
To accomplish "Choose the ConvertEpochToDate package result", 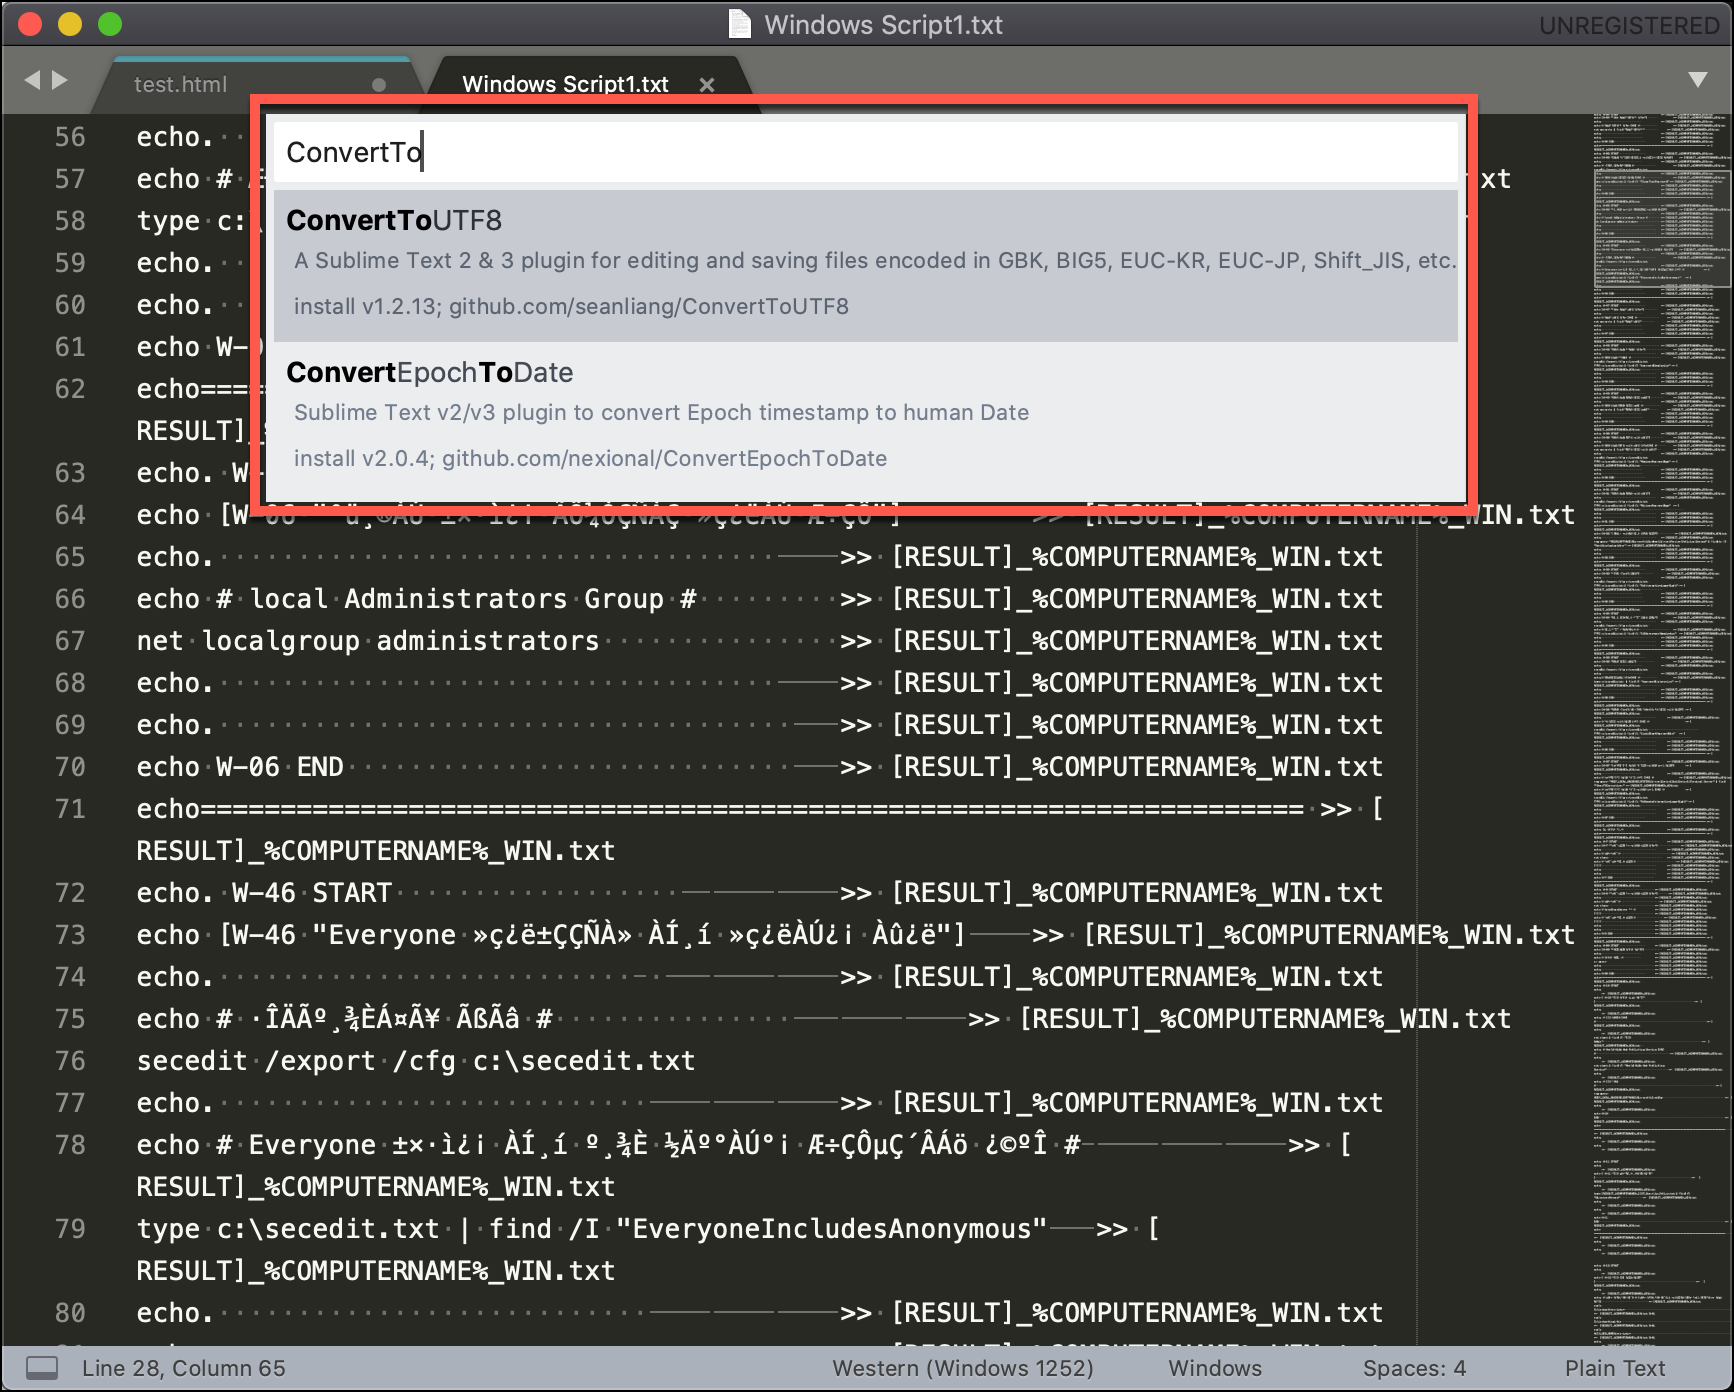I will 866,420.
